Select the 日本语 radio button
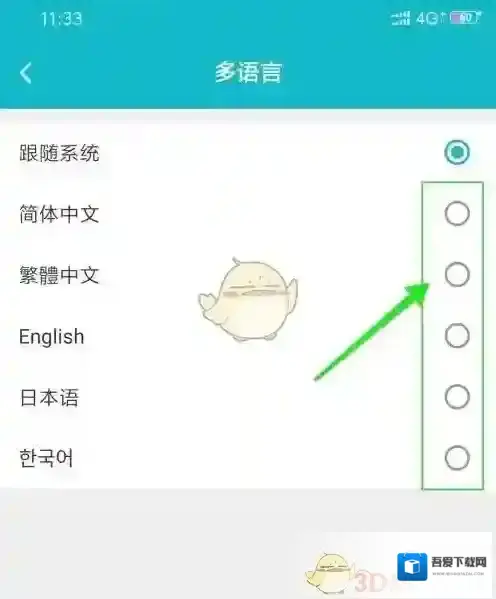 457,397
